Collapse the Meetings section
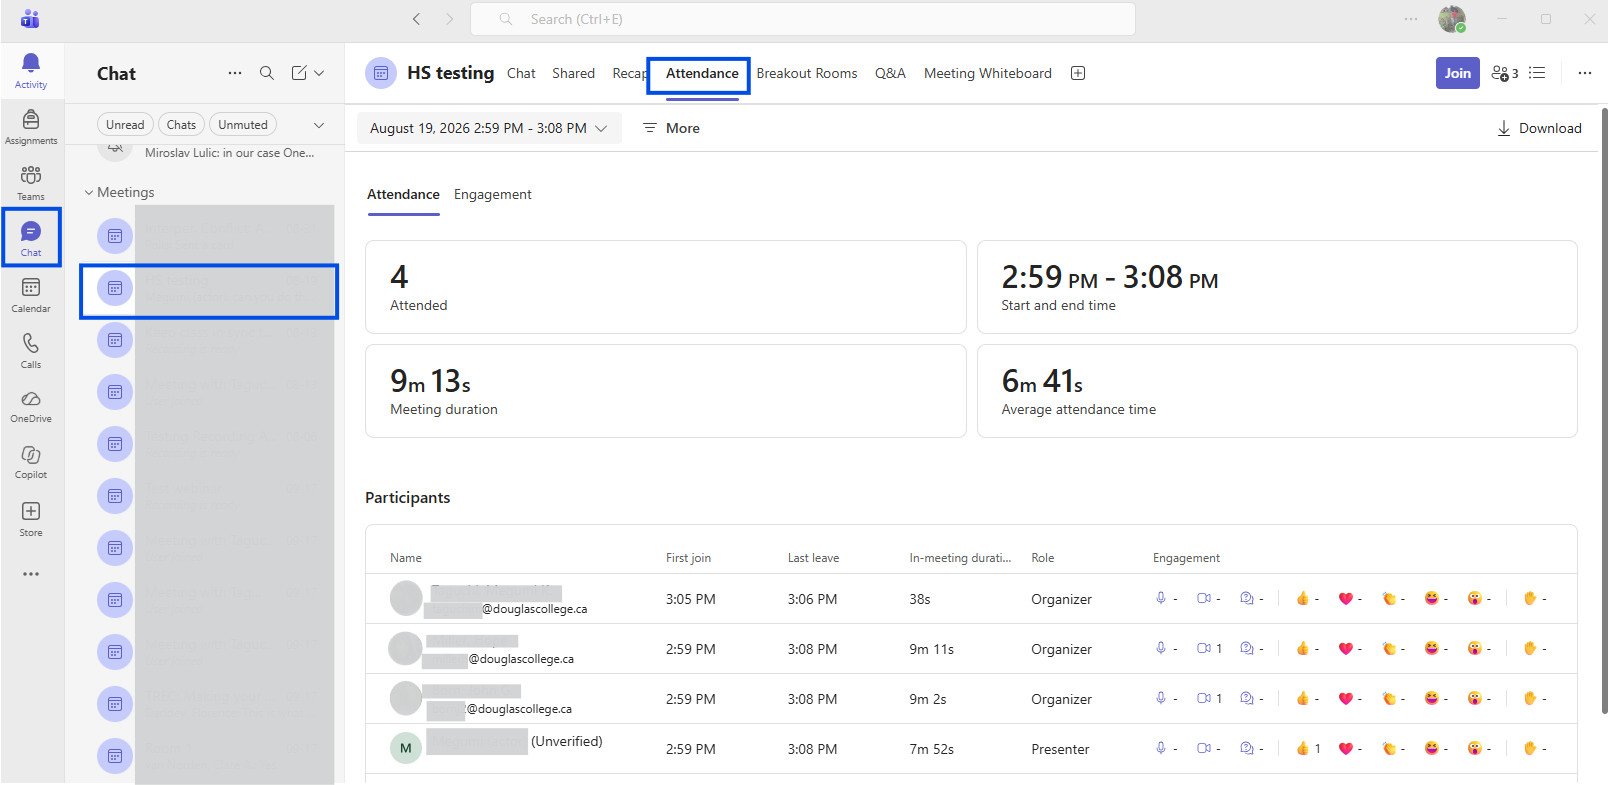The image size is (1608, 785). pos(119,192)
